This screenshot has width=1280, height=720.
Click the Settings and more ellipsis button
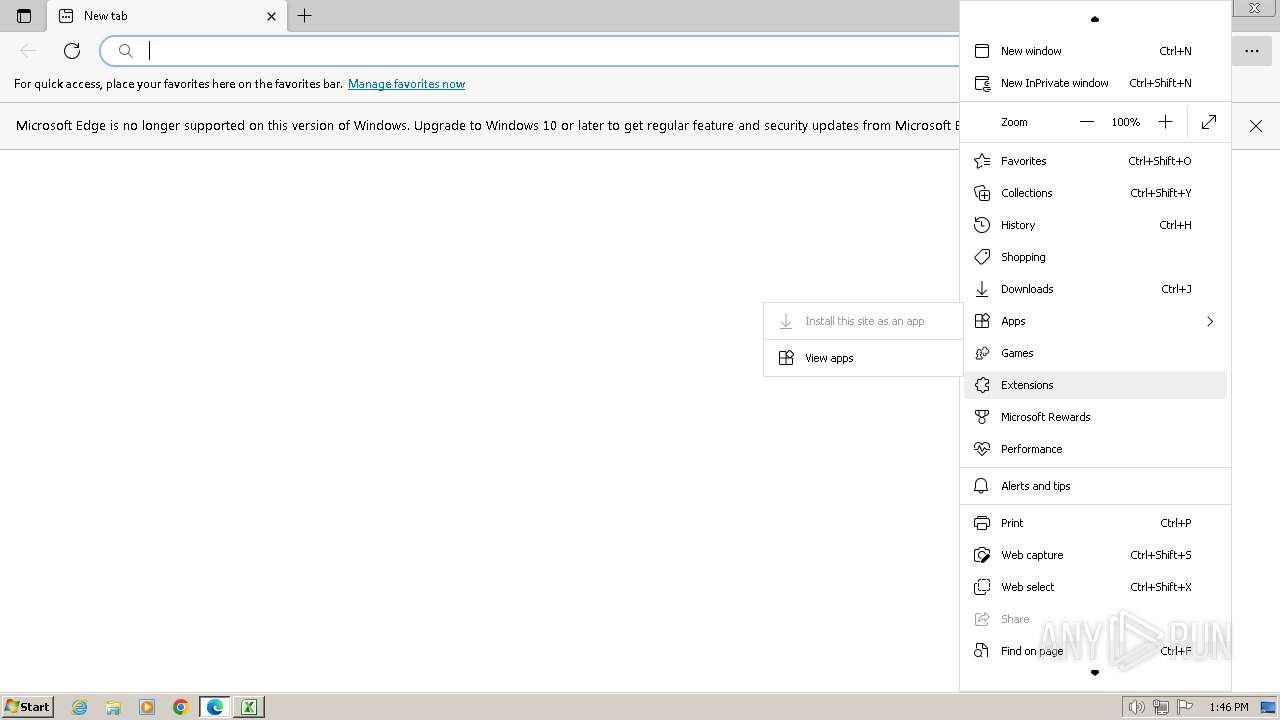tap(1252, 51)
